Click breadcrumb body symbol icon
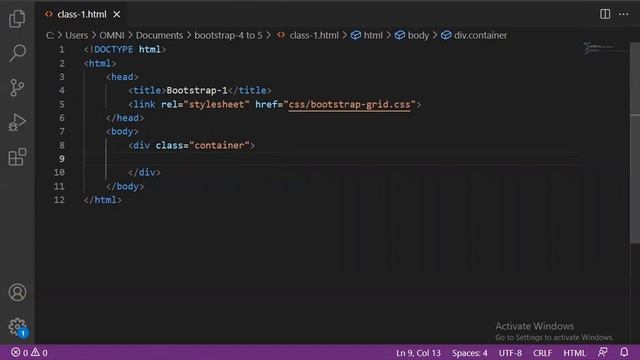This screenshot has width=640, height=360. 400,36
